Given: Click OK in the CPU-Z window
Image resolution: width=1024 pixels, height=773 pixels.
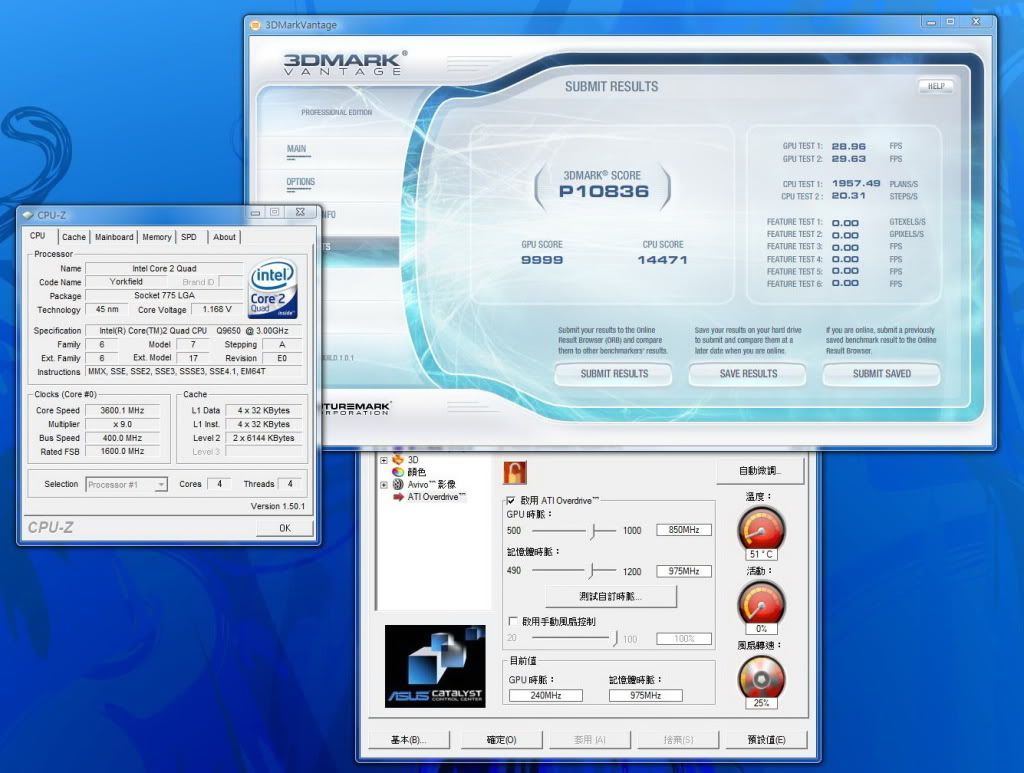Looking at the screenshot, I should (x=285, y=528).
